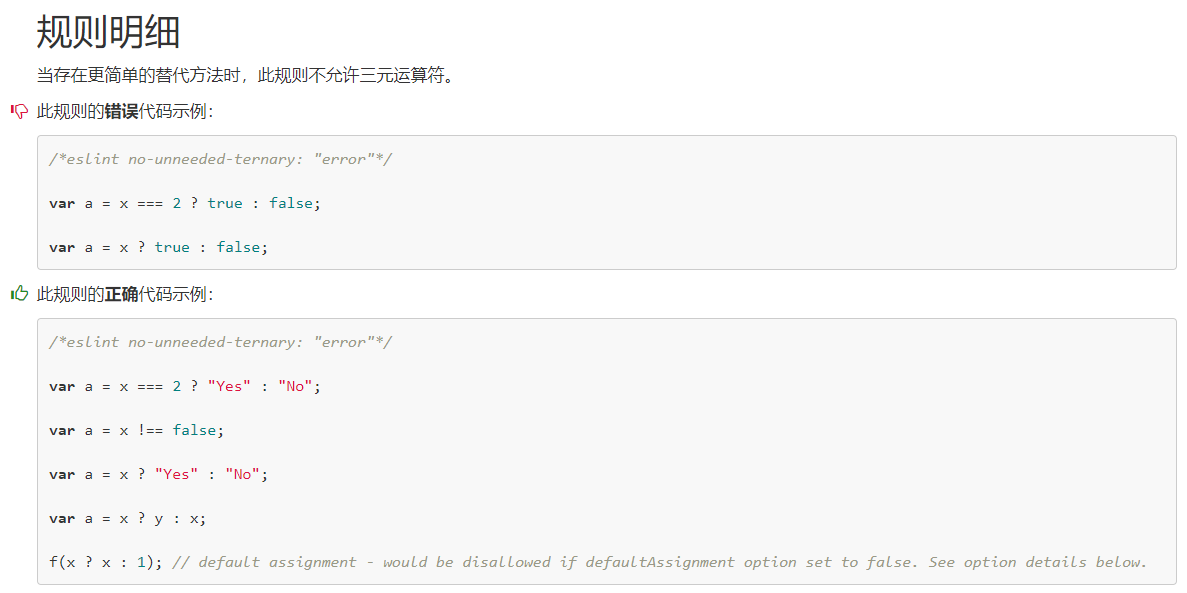Click the line var a = x ? y : x
This screenshot has height=593, width=1187.
coord(125,517)
